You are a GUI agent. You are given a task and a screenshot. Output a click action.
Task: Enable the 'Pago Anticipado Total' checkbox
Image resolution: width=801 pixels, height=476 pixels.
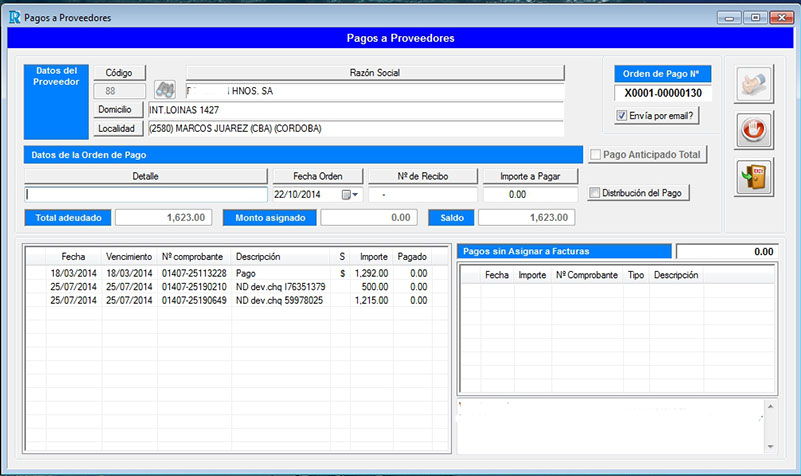[595, 155]
